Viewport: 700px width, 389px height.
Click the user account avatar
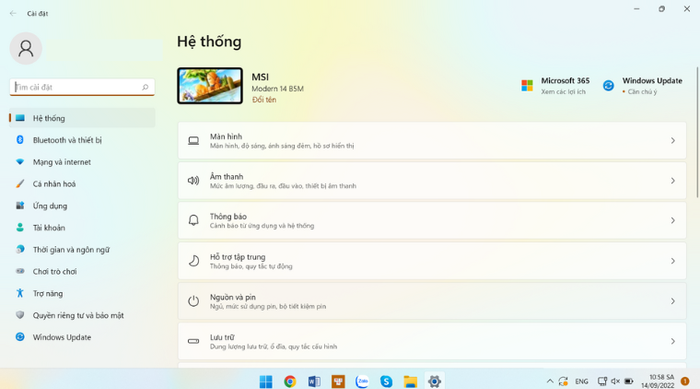26,48
